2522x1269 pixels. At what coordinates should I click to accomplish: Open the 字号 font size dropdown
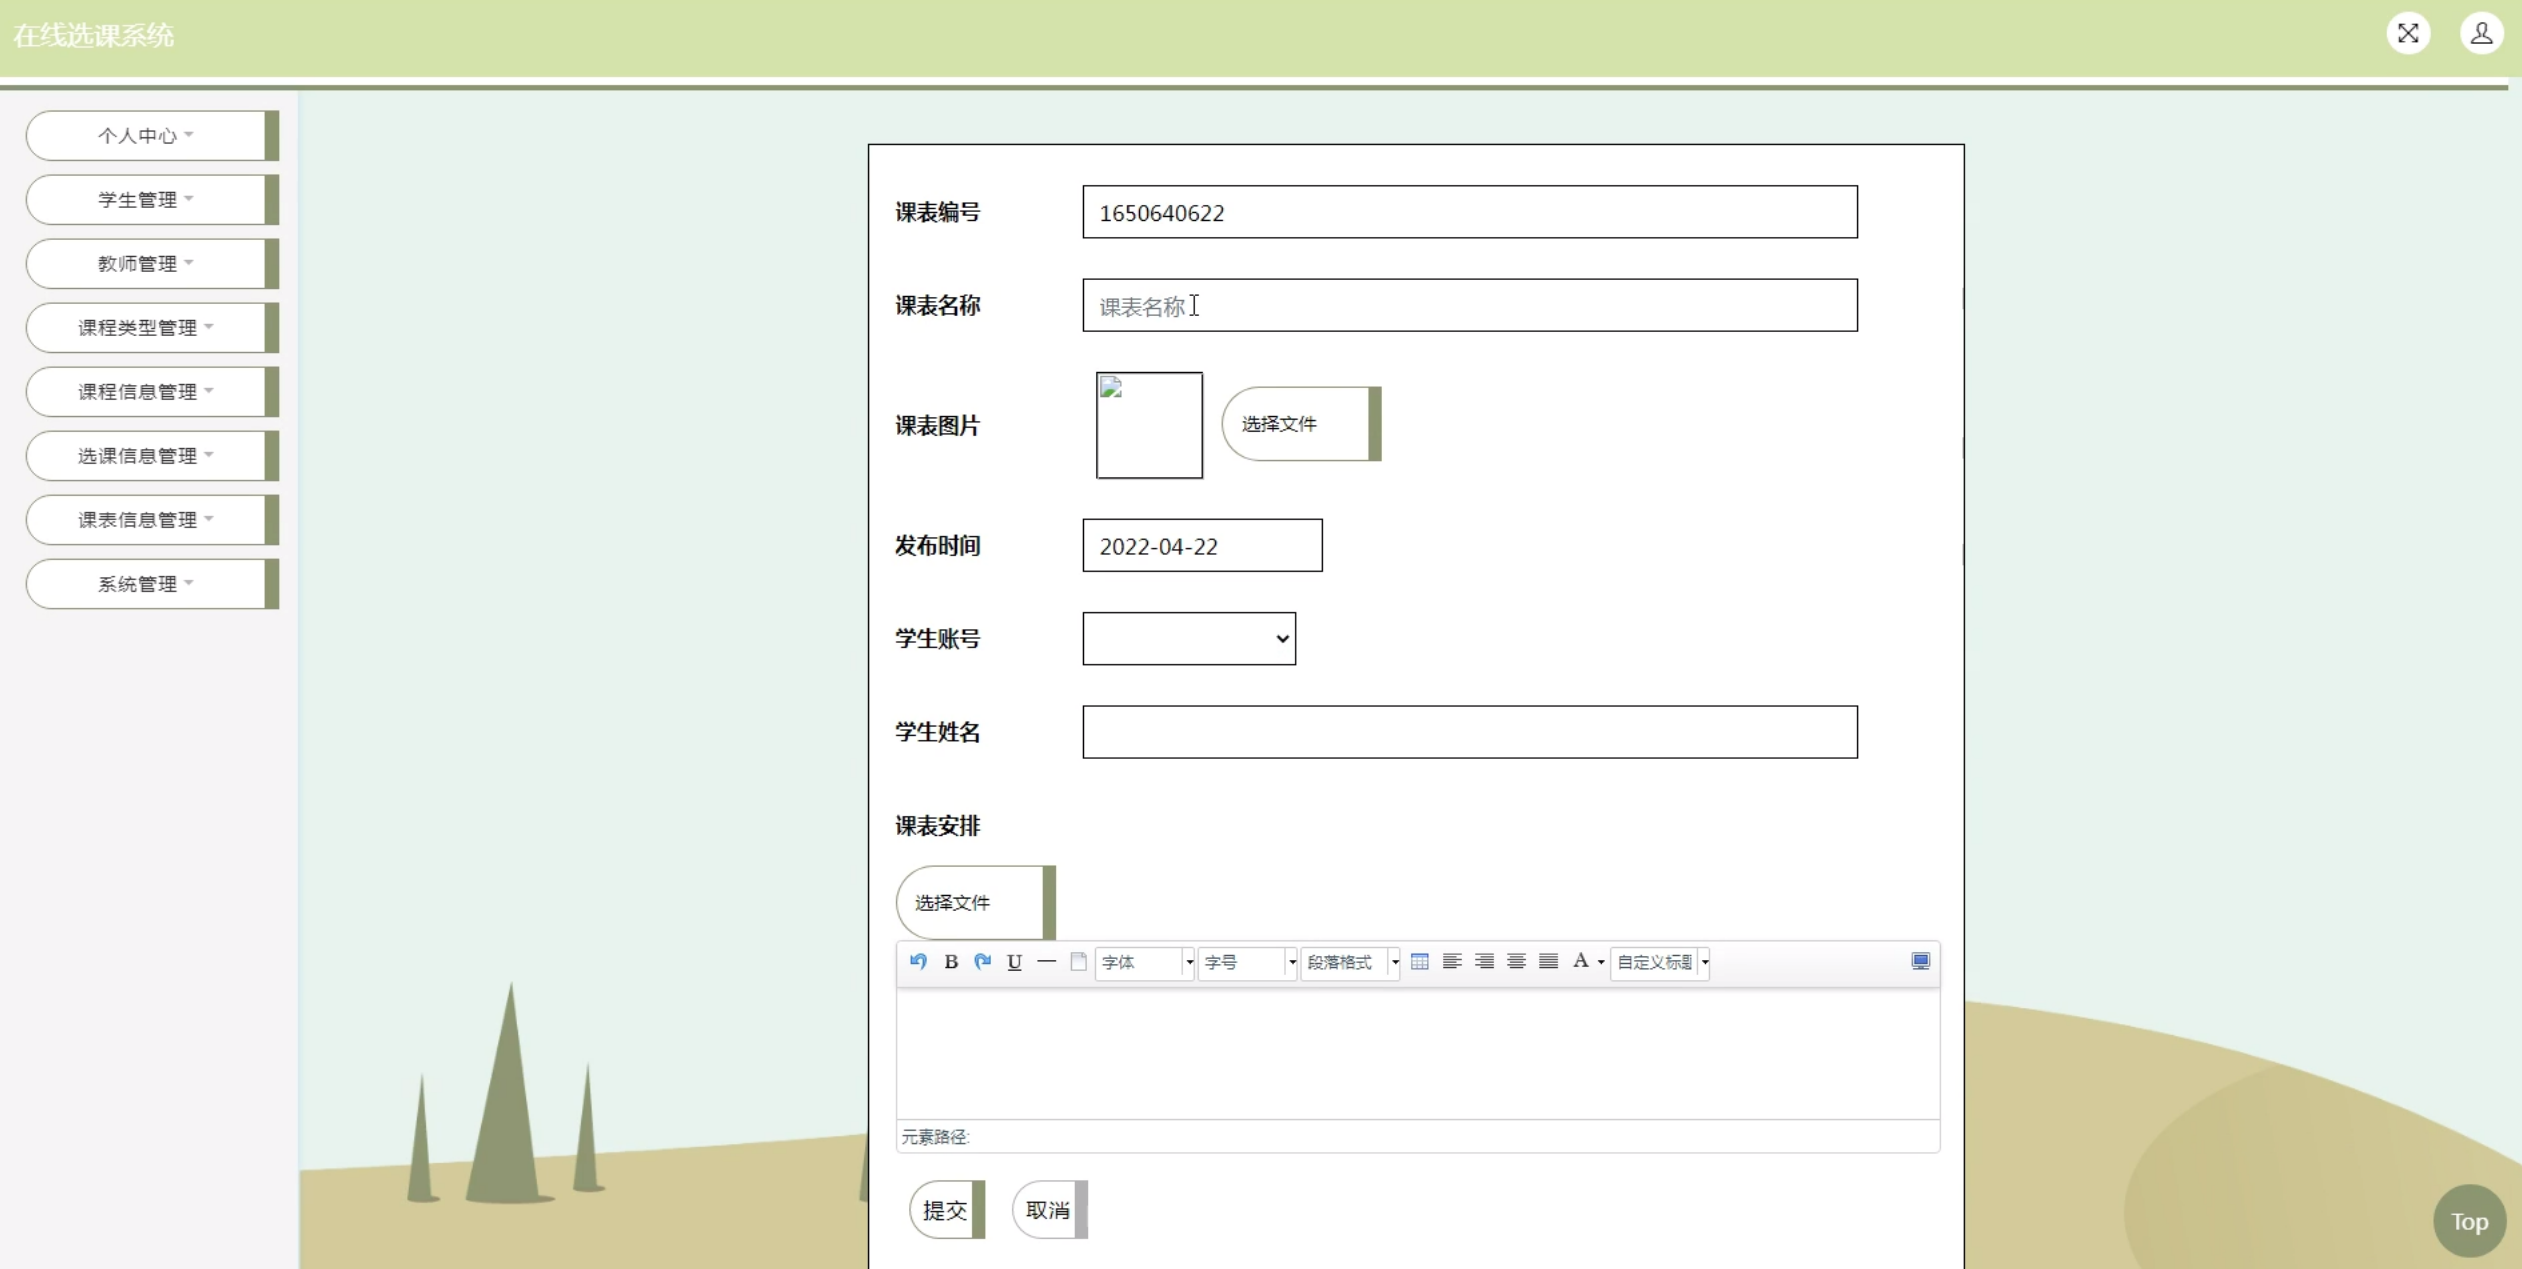coord(1247,962)
